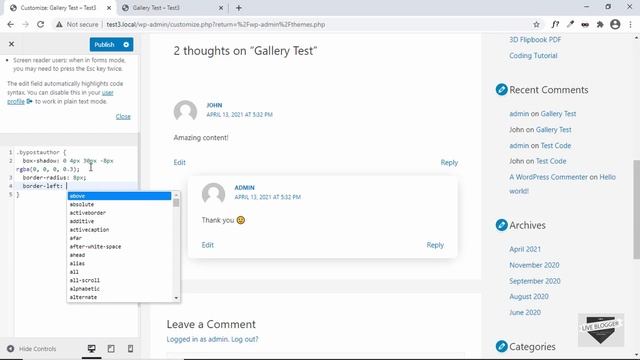This screenshot has height=360, width=640.
Task: Click the Recent Comments widget pencil icon
Action: 502,89
